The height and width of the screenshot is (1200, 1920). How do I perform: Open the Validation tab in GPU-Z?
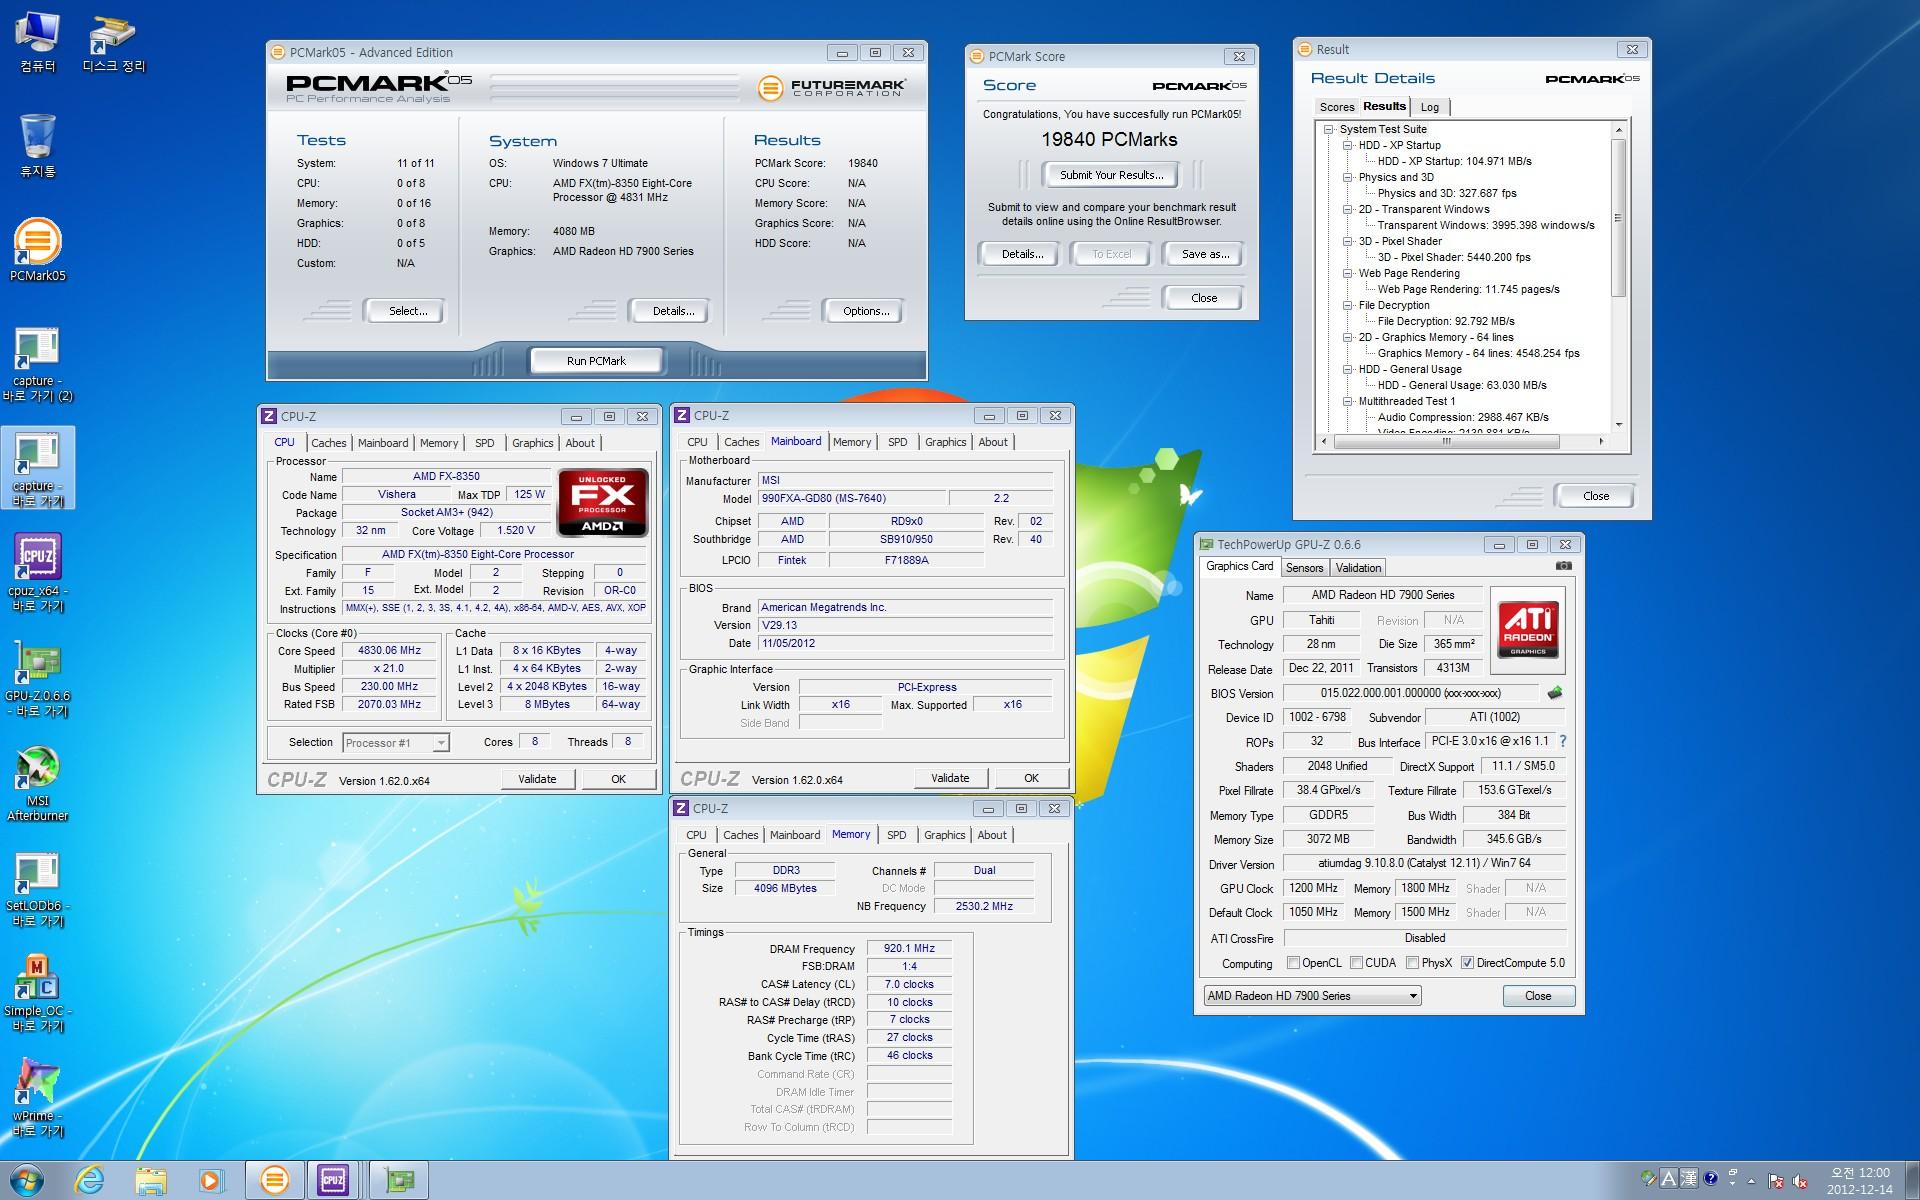point(1358,568)
